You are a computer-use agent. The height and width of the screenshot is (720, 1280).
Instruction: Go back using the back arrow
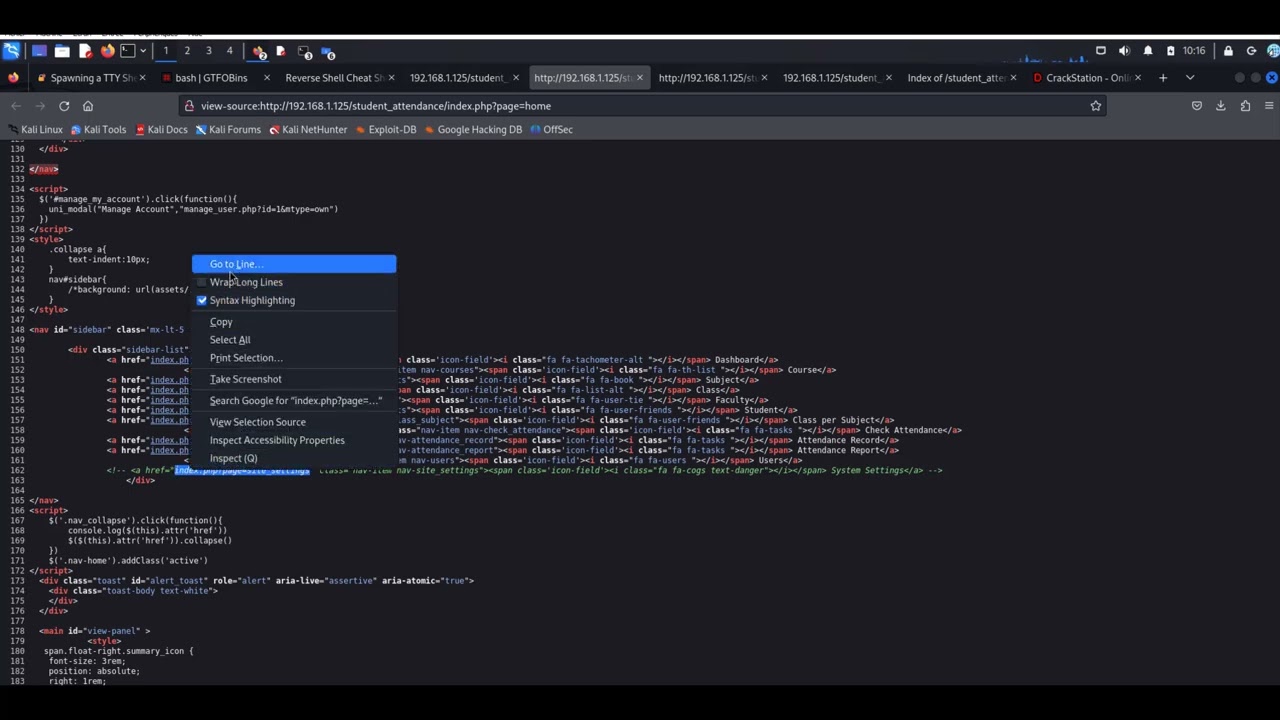click(x=16, y=106)
